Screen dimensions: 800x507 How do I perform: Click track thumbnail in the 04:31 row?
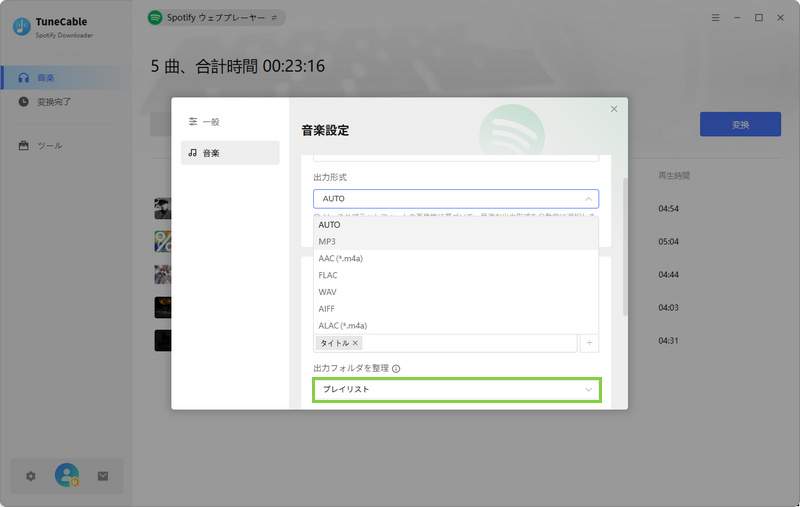(x=163, y=340)
